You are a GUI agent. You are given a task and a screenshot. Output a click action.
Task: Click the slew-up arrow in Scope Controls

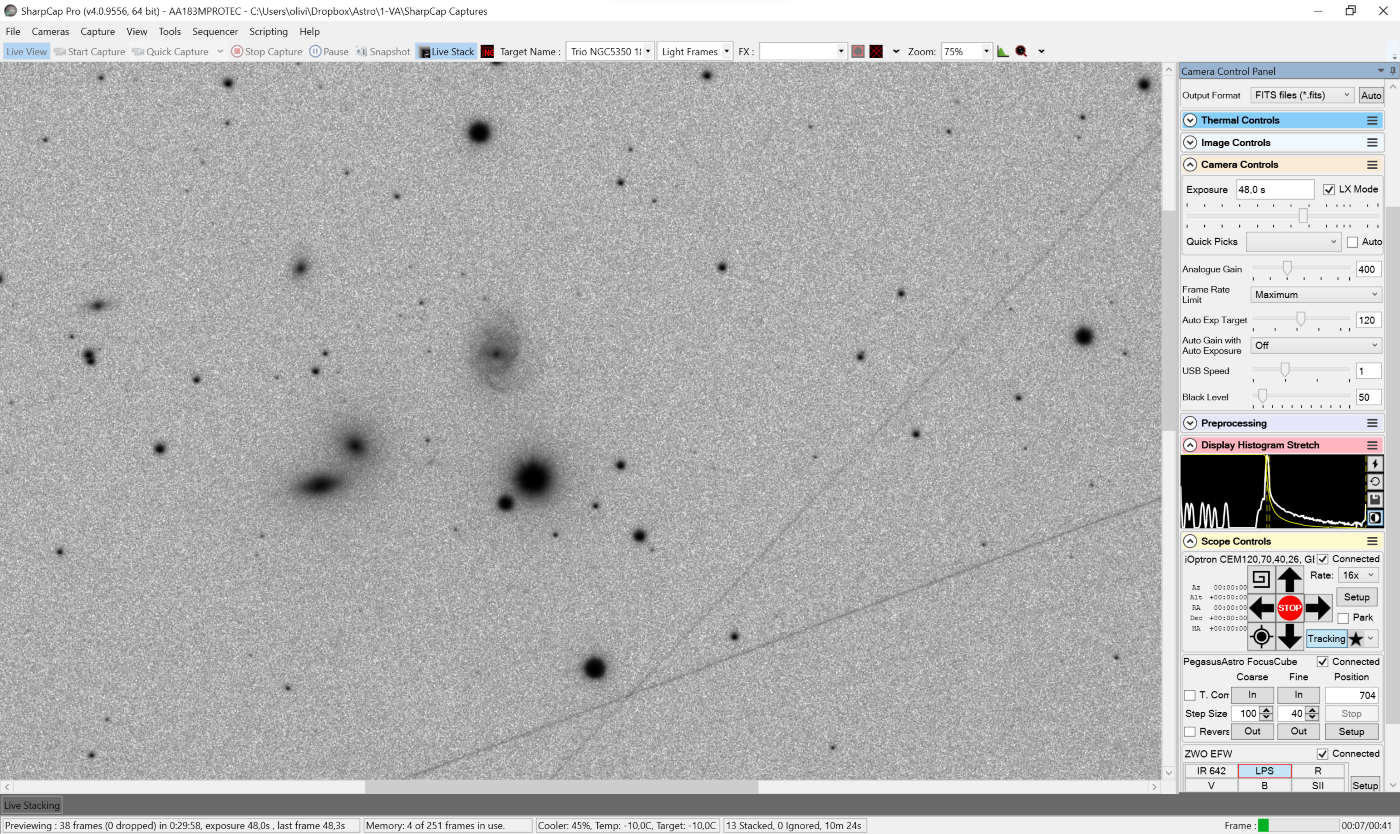tap(1289, 578)
